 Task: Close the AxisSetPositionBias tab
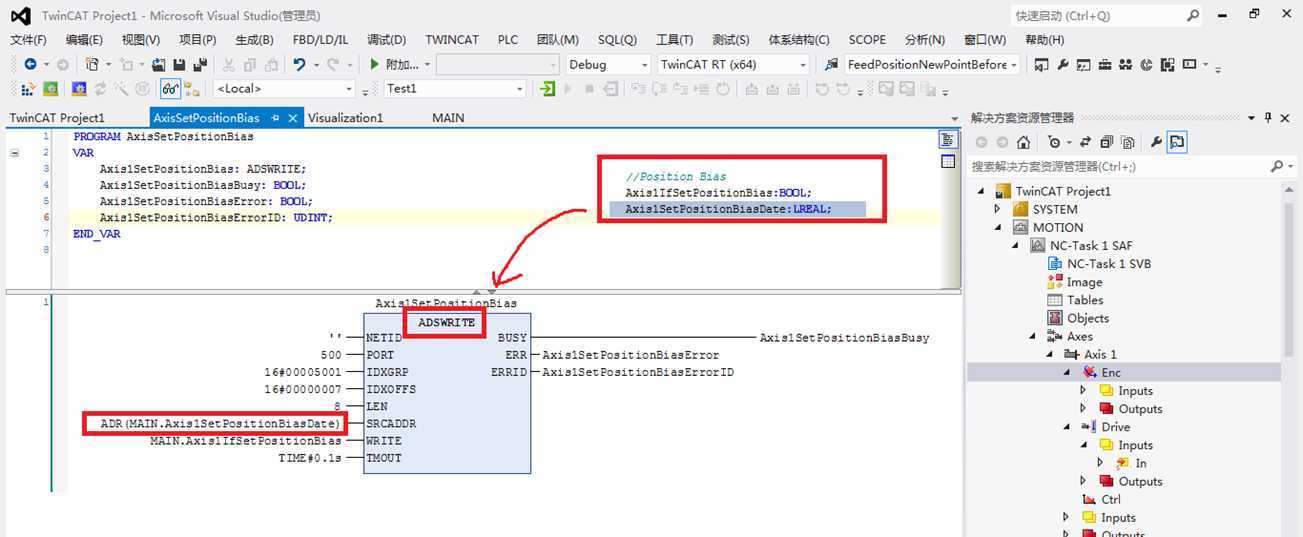(x=293, y=118)
